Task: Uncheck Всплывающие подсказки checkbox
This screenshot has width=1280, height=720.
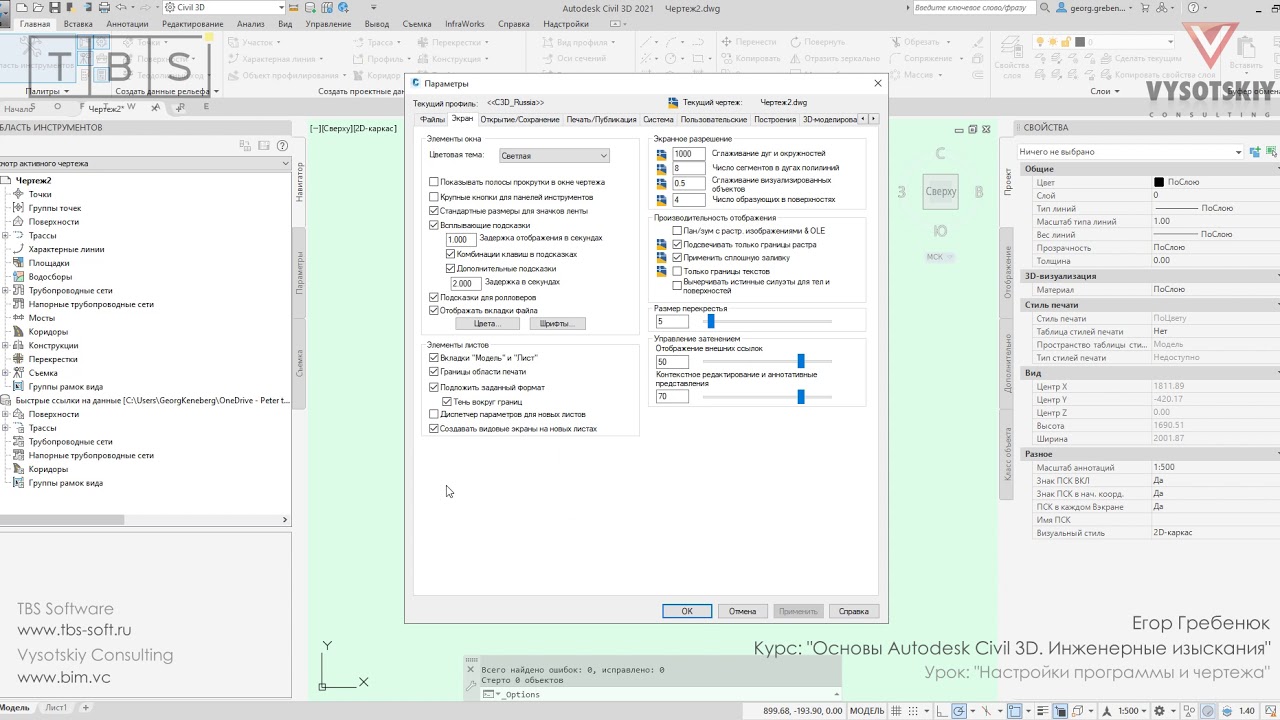Action: pos(433,225)
